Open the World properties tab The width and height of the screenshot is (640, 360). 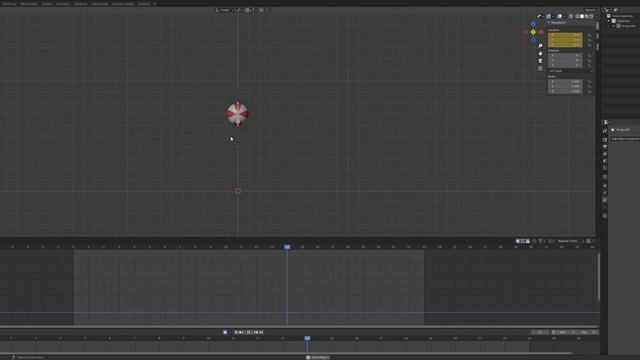click(605, 168)
